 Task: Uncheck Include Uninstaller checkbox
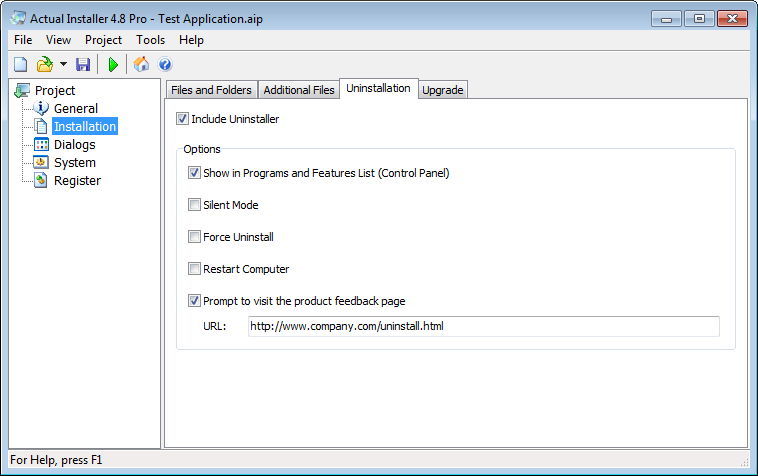(x=182, y=118)
